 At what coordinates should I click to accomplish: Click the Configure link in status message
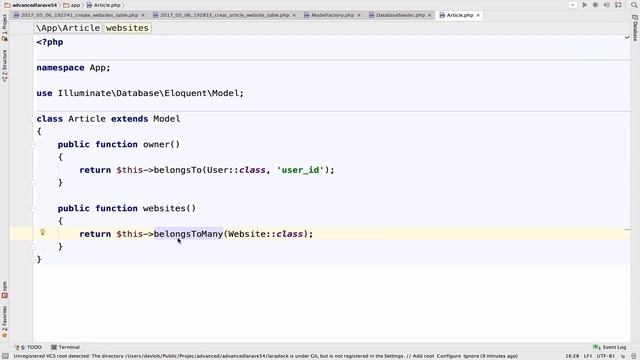pos(449,356)
